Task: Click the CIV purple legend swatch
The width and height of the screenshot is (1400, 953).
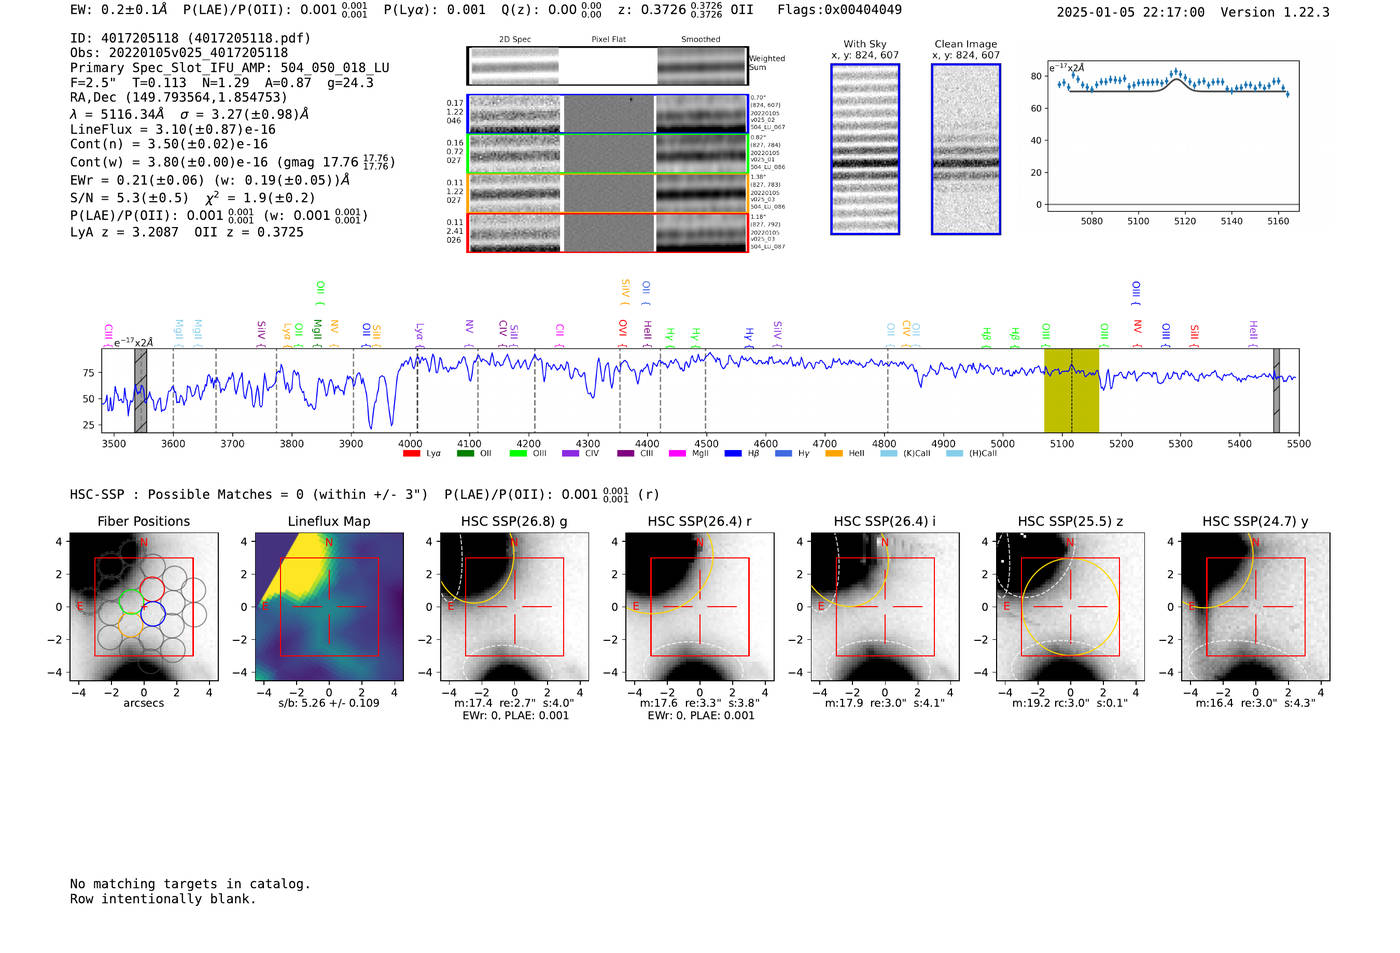Action: [x=571, y=454]
